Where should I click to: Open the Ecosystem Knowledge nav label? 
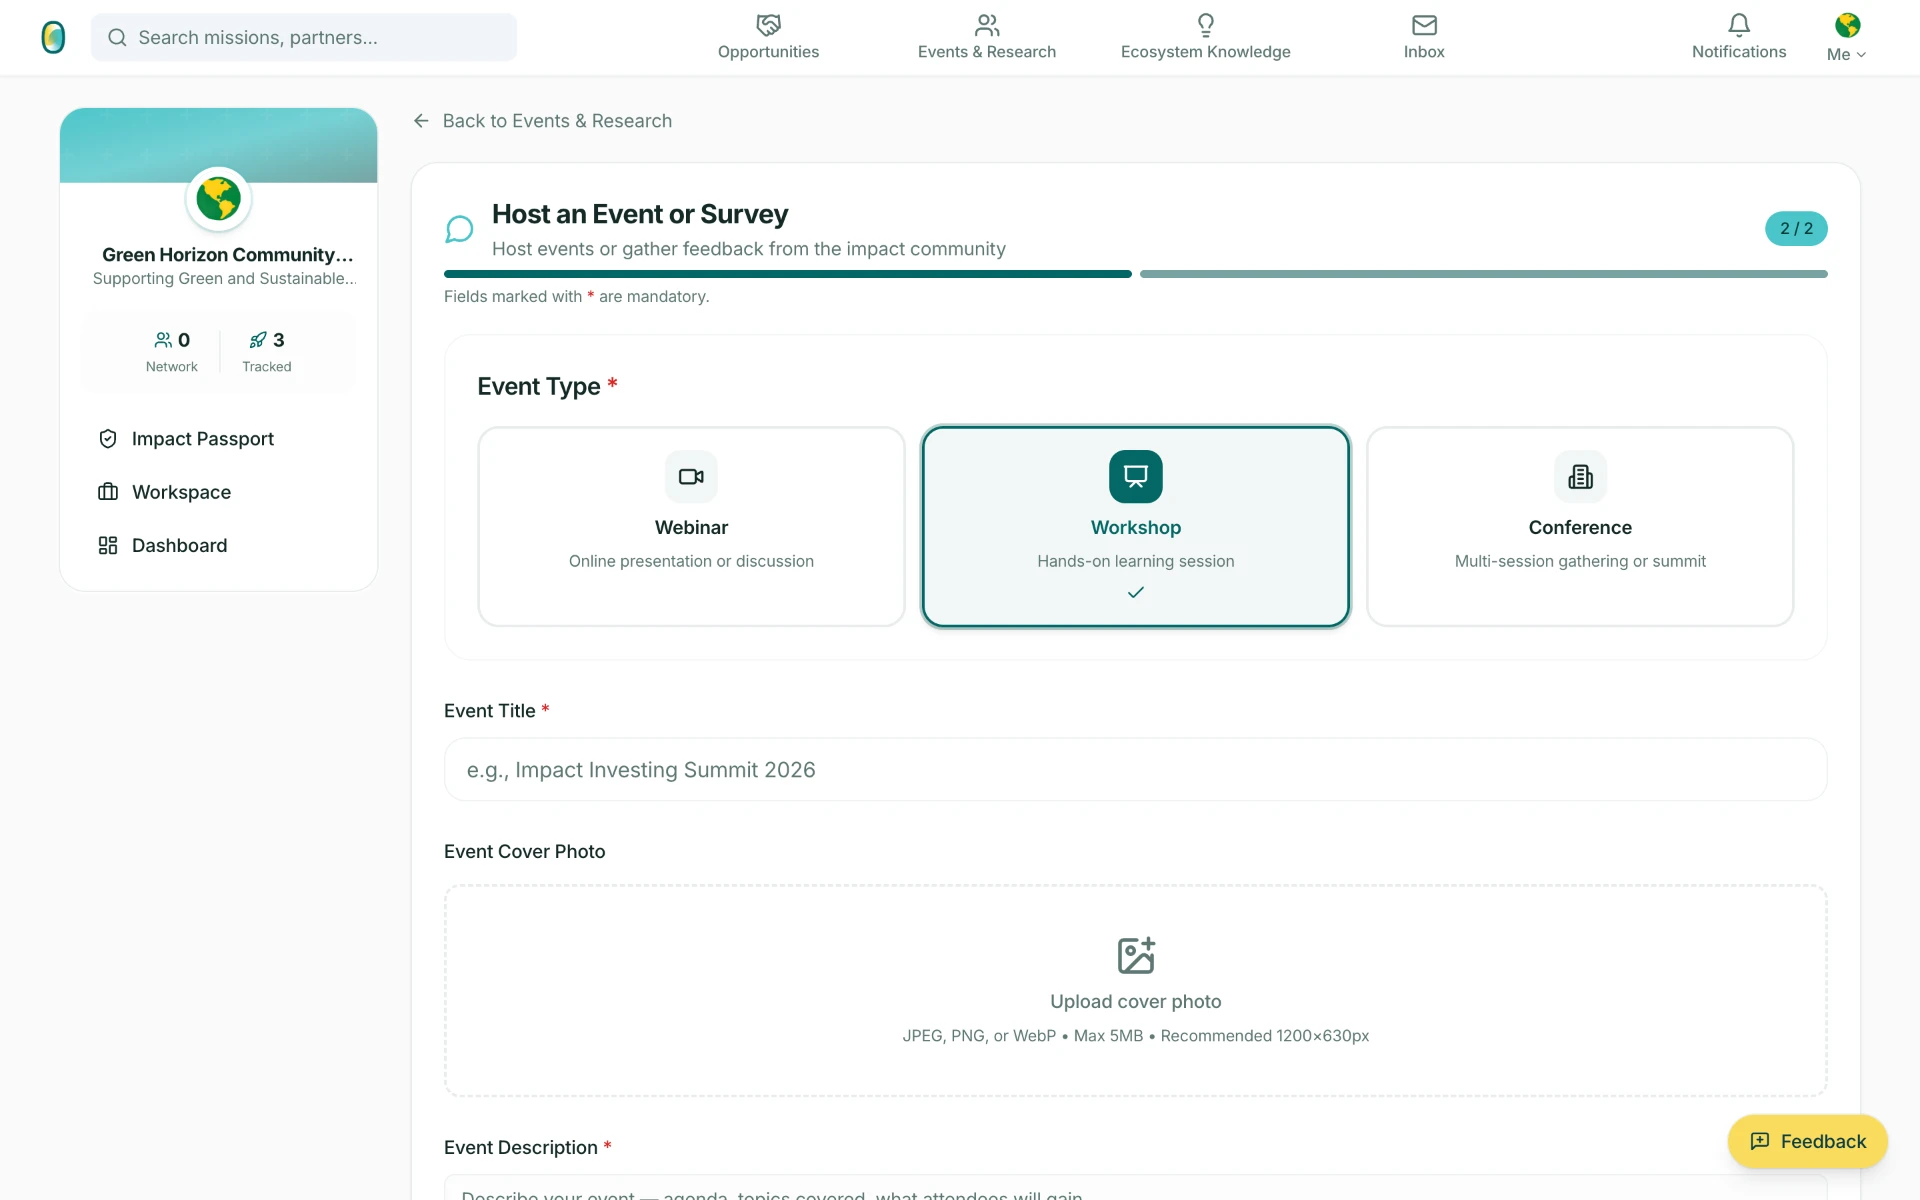[1206, 52]
